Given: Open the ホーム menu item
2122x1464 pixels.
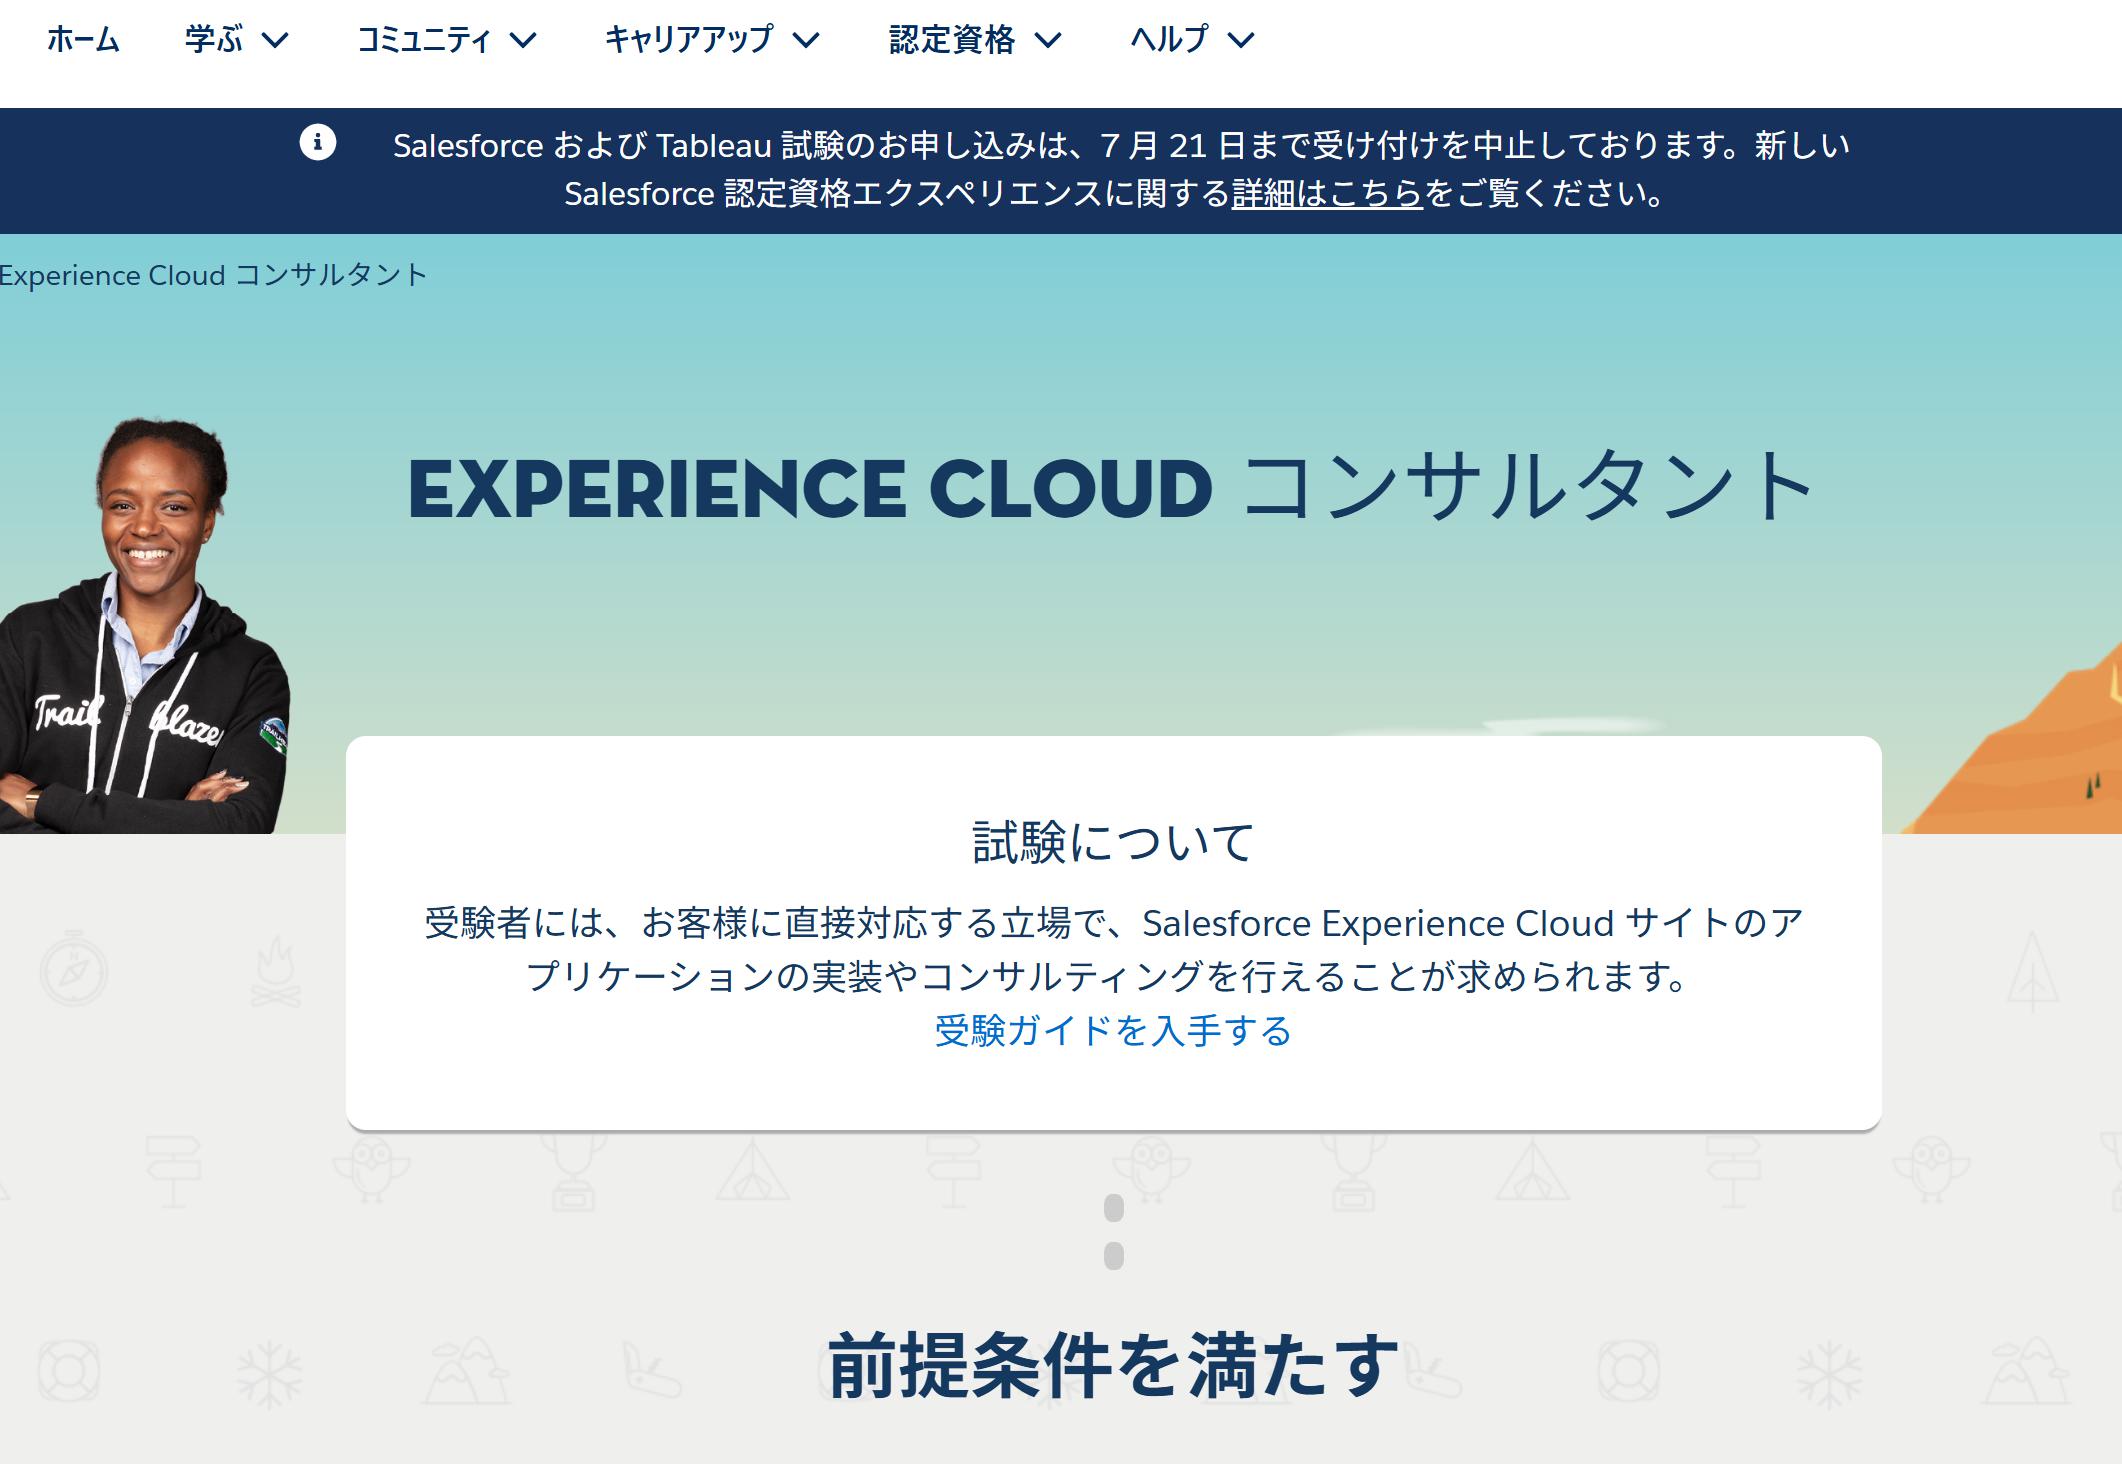Looking at the screenshot, I should (x=83, y=40).
